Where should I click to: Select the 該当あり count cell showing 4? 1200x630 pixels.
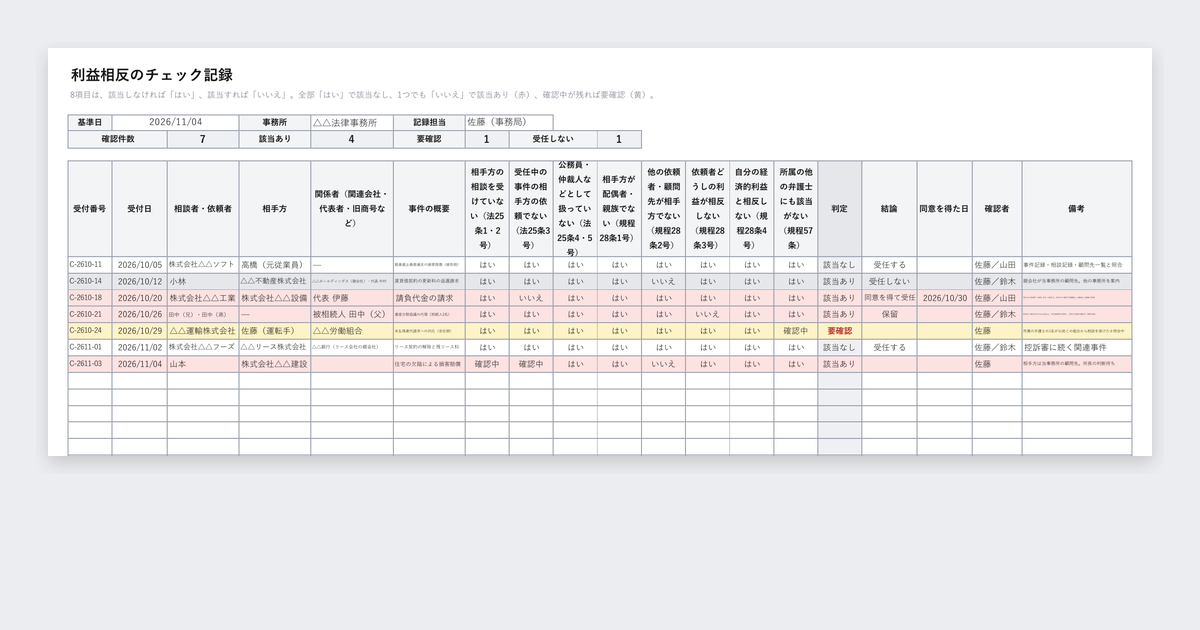(x=351, y=139)
